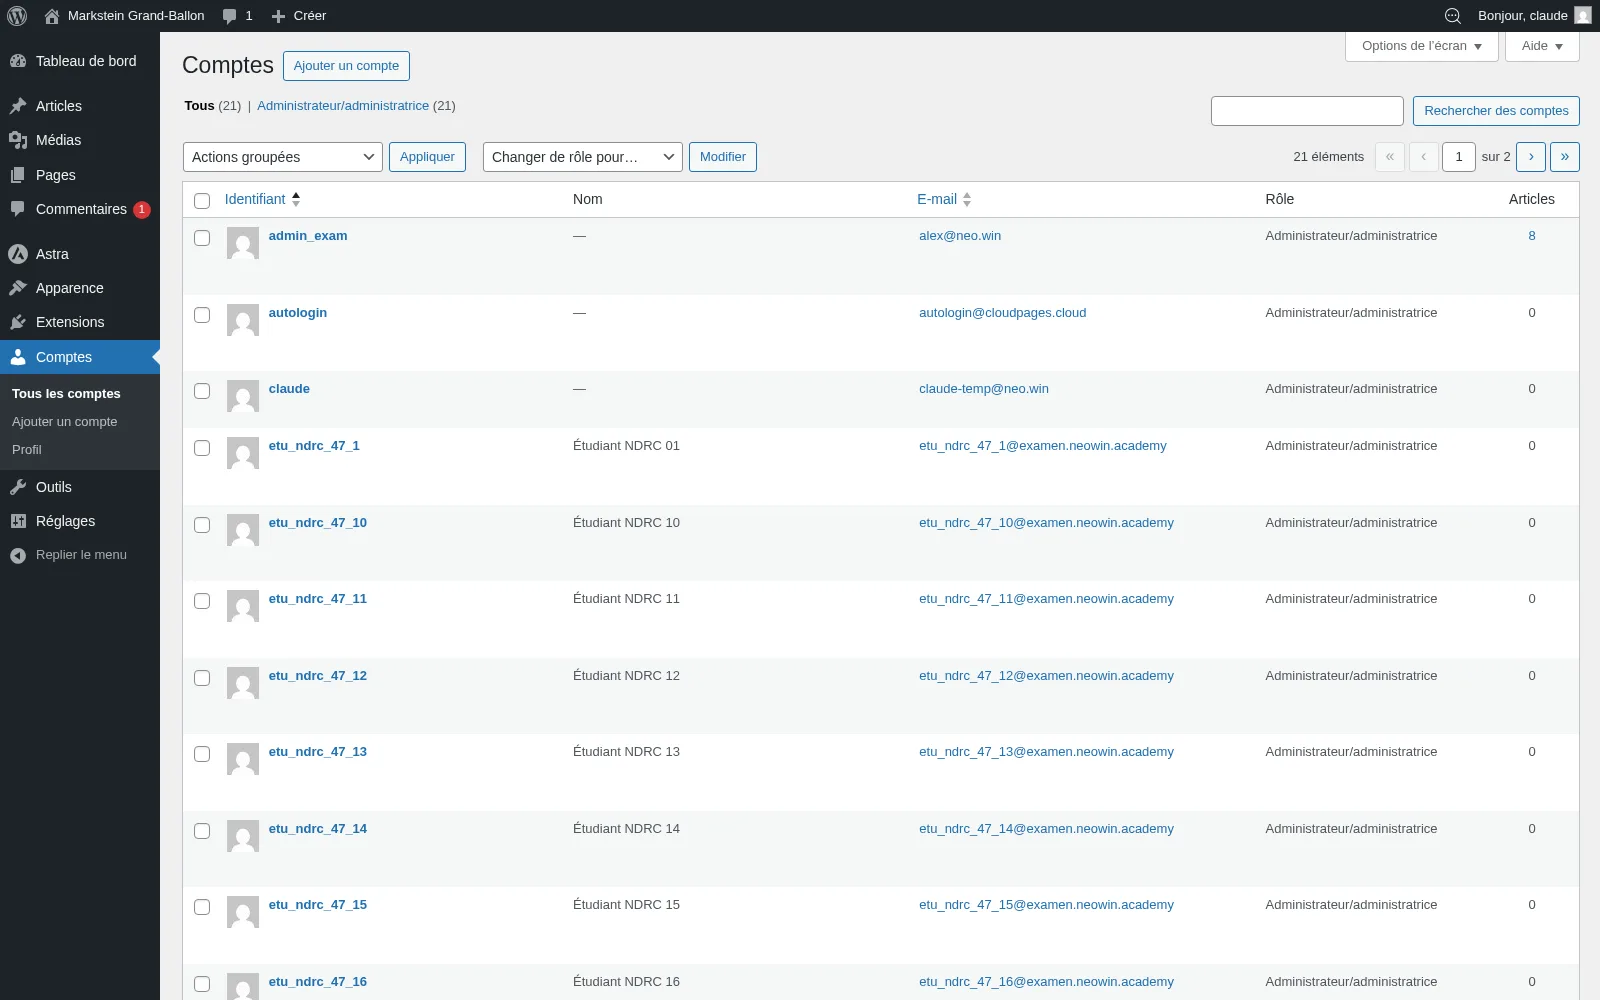Select Tous les comptes submenu item

point(66,394)
